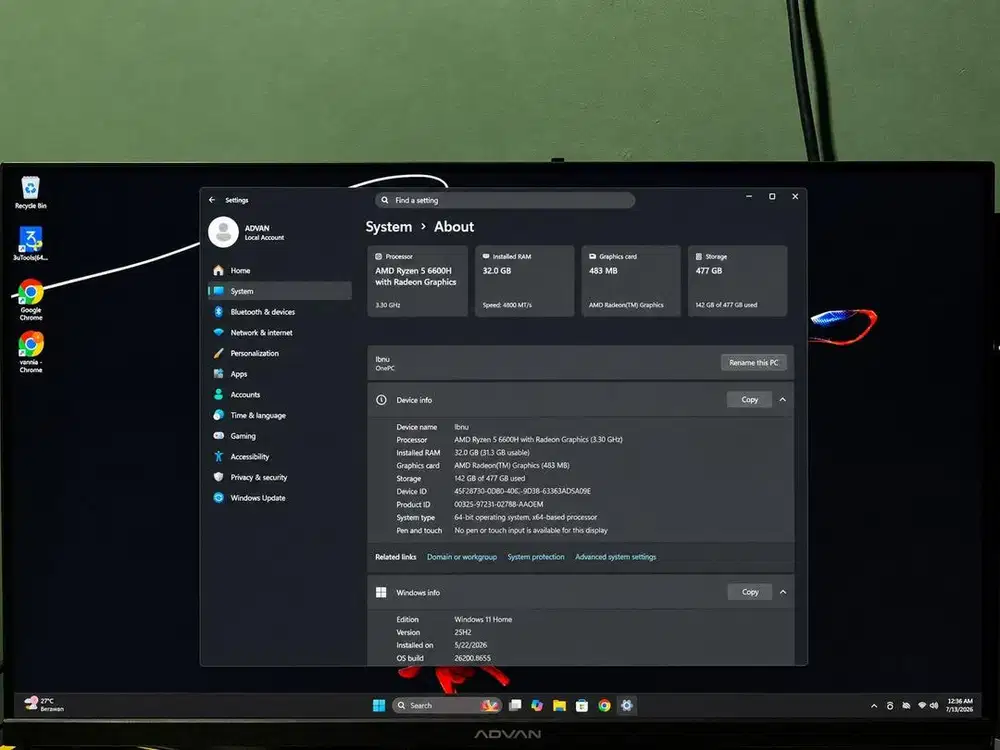Copy the Device info details
Image resolution: width=1000 pixels, height=750 pixels.
coord(749,400)
